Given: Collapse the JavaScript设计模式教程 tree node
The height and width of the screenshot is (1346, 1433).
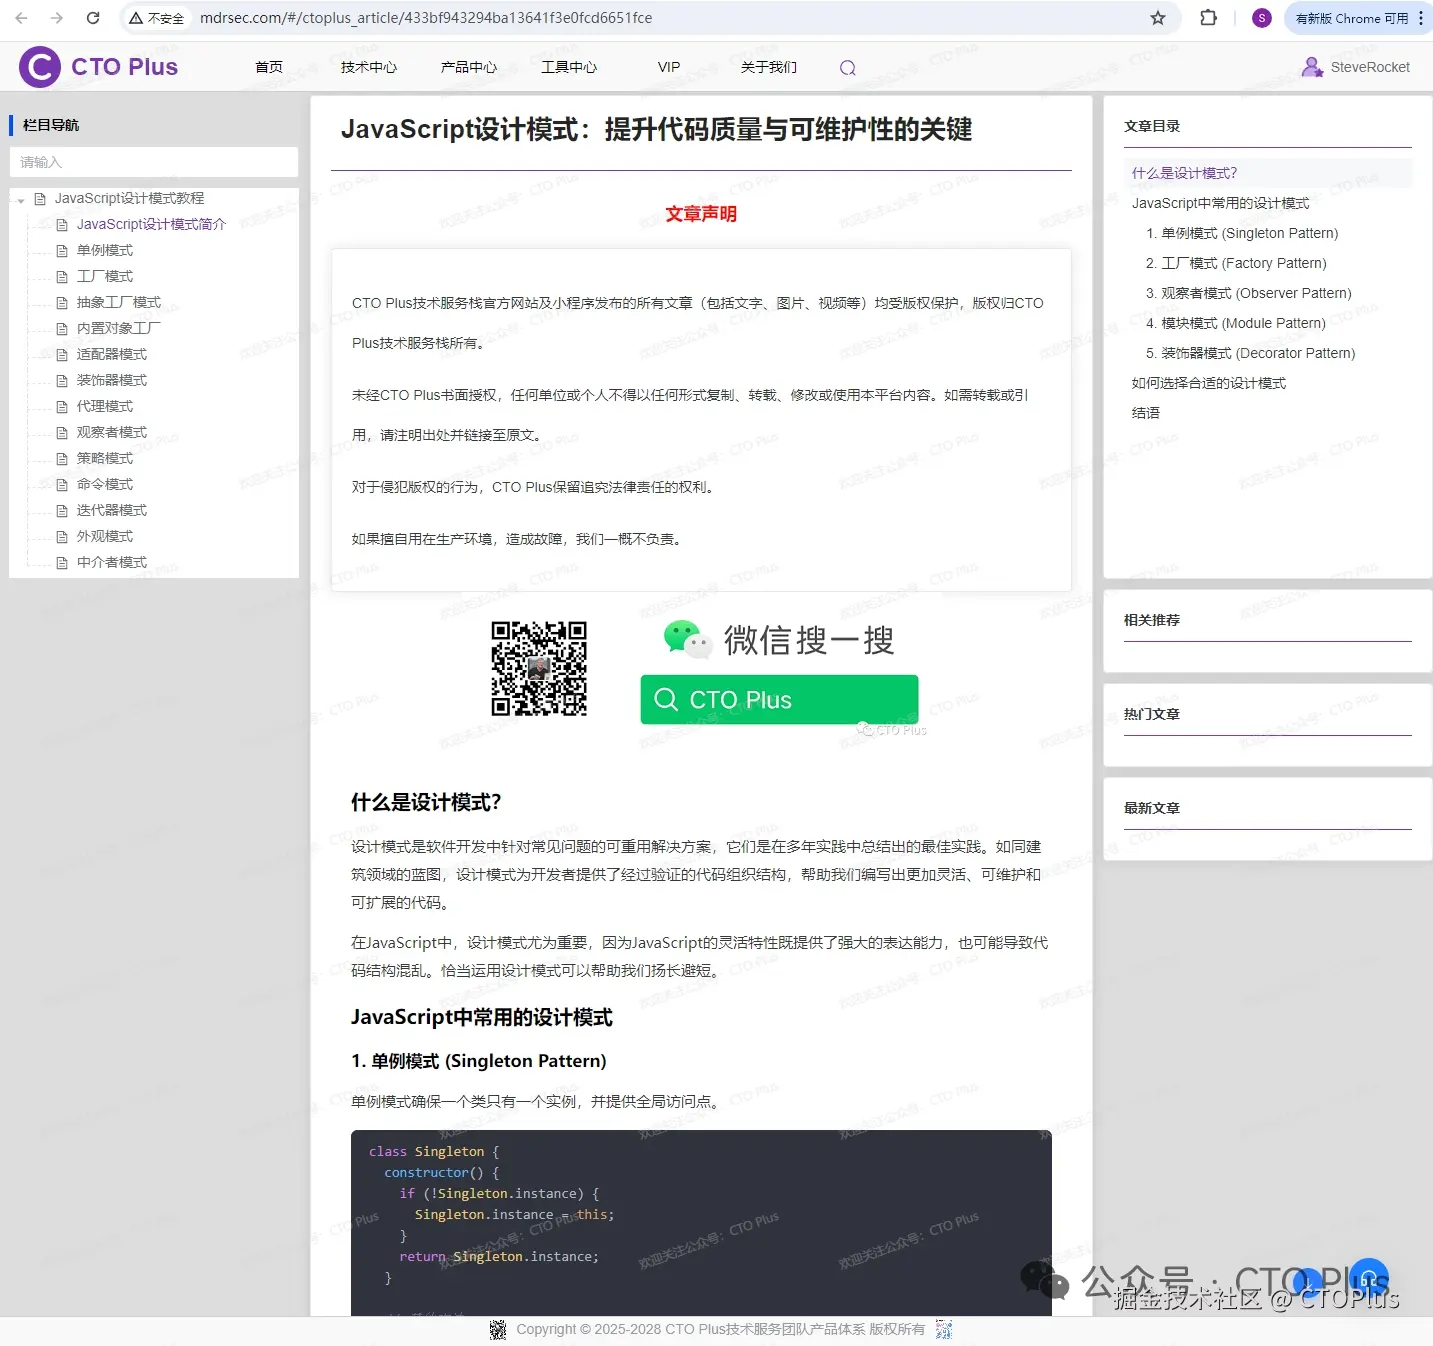Looking at the screenshot, I should coord(20,198).
